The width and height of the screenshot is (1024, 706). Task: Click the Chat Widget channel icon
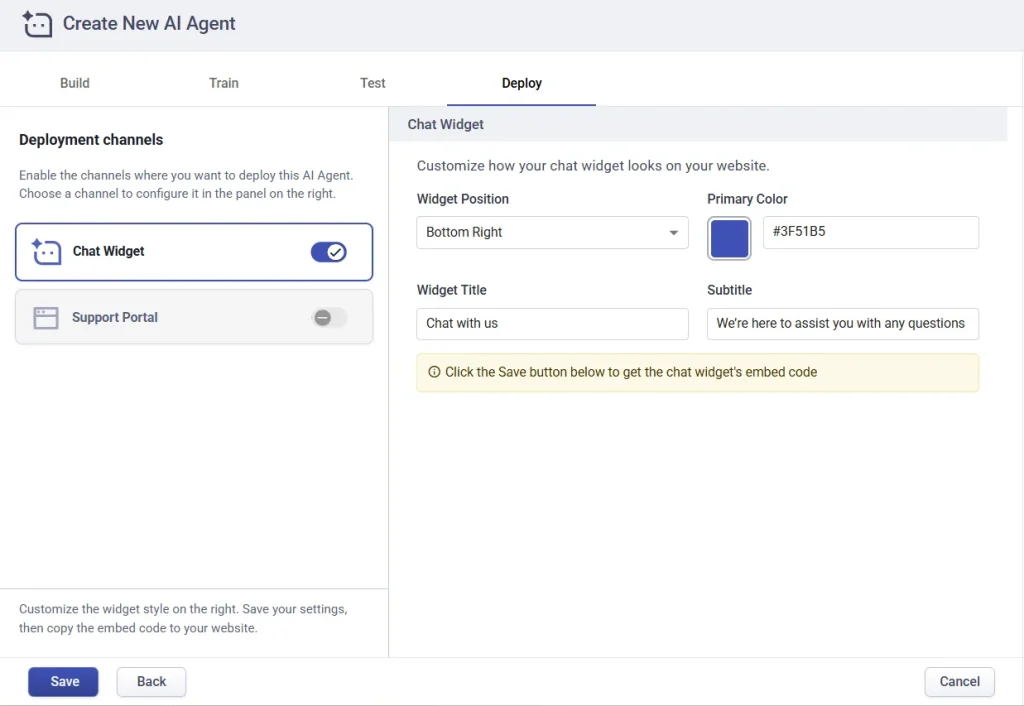[x=46, y=252]
